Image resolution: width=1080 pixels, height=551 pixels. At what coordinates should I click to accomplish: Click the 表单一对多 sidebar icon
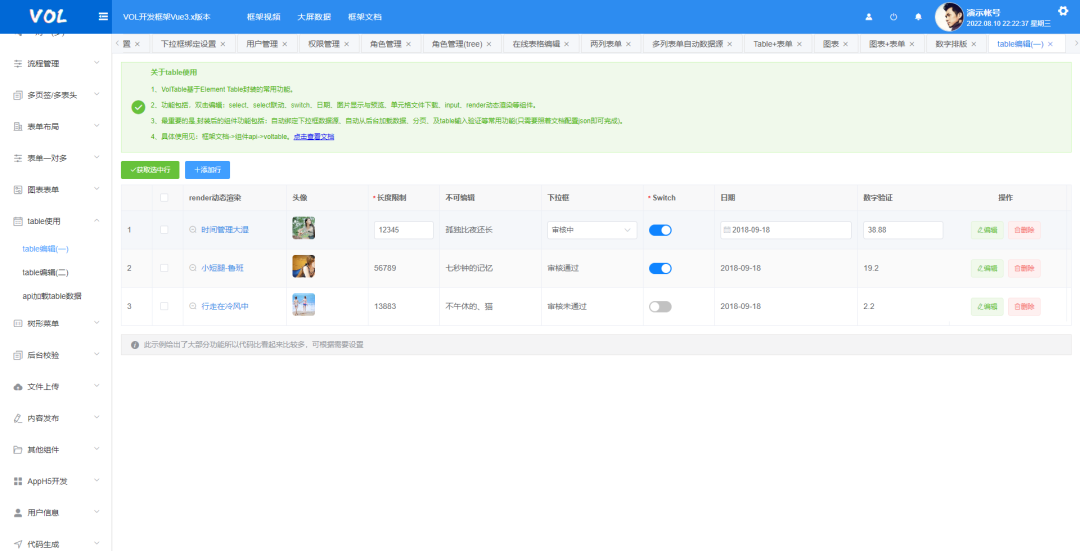(x=18, y=158)
